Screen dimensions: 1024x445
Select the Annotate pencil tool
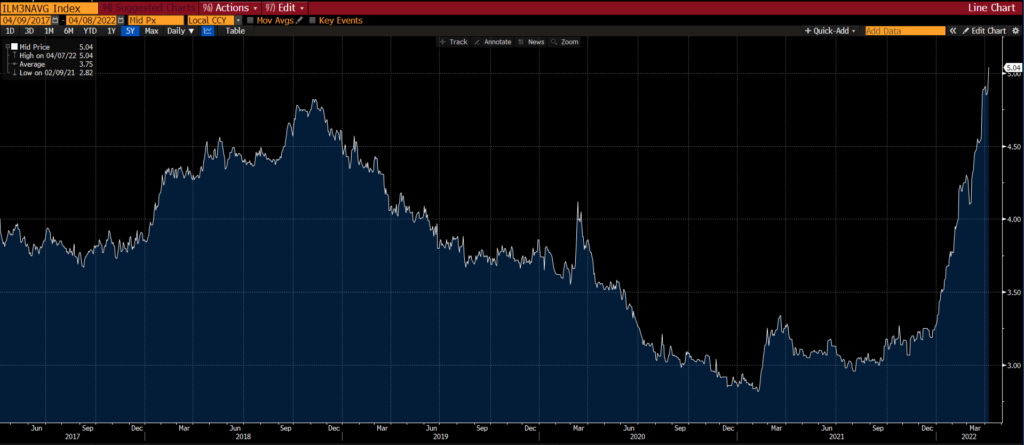pyautogui.click(x=491, y=42)
